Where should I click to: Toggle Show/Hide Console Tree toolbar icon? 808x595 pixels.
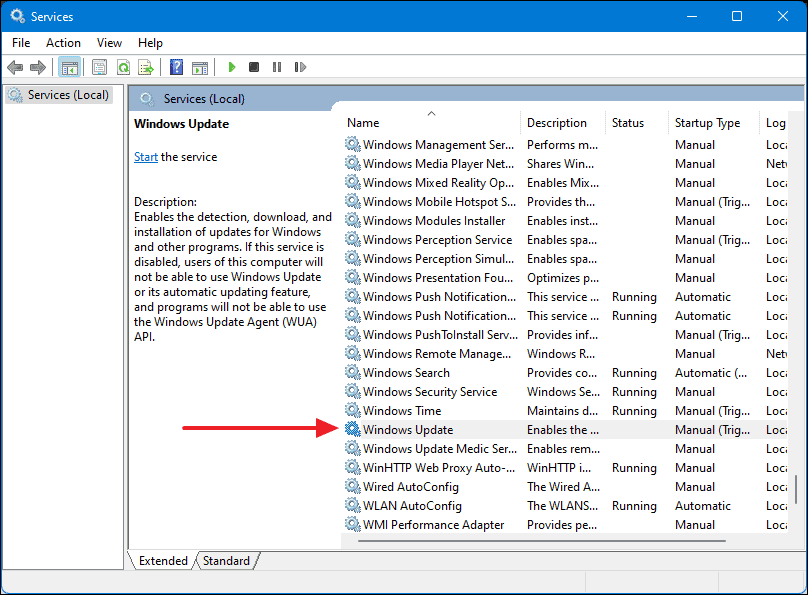[70, 67]
